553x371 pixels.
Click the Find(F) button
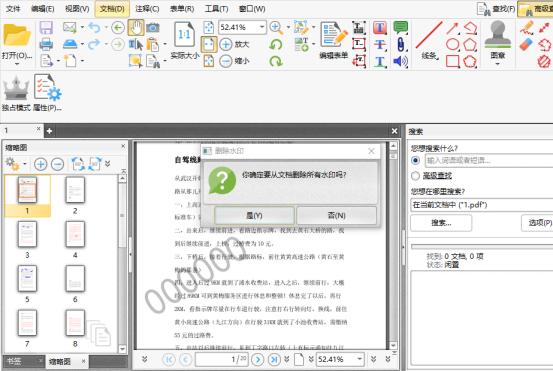coord(496,9)
